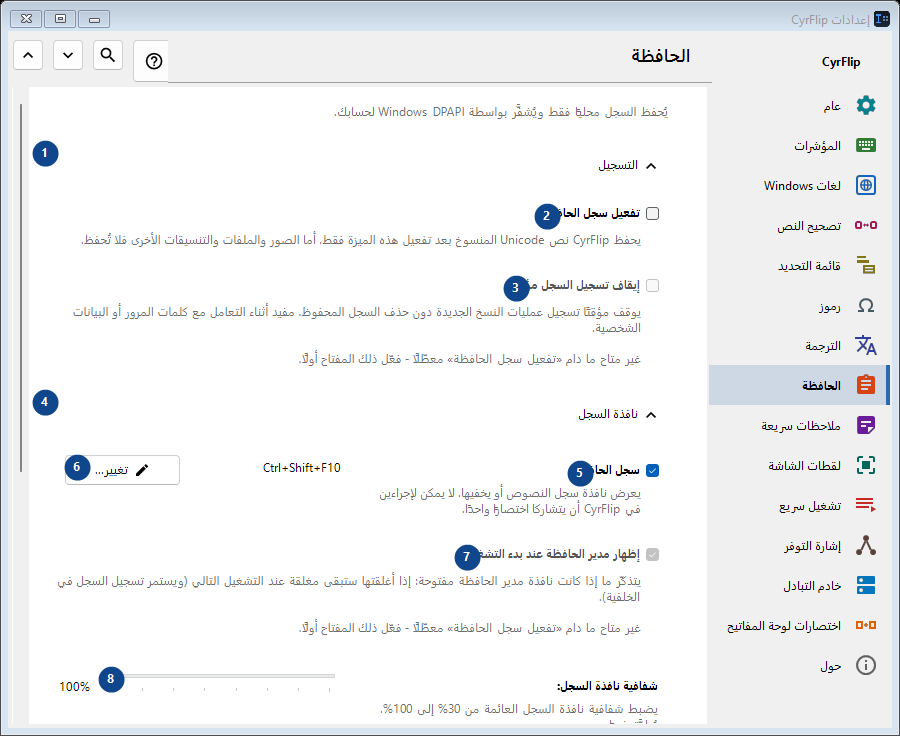This screenshot has width=900, height=736.
Task: Click the translate icon for الترجمة
Action: point(866,345)
